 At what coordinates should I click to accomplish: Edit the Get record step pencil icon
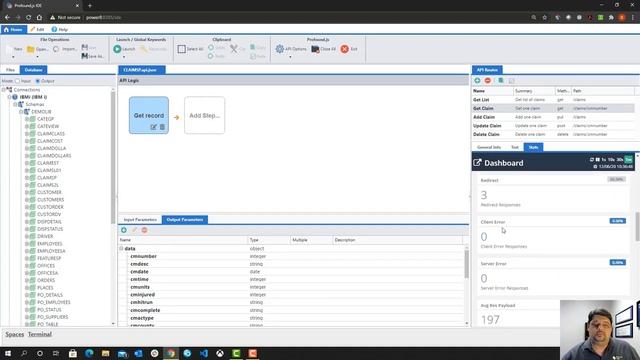click(x=153, y=127)
